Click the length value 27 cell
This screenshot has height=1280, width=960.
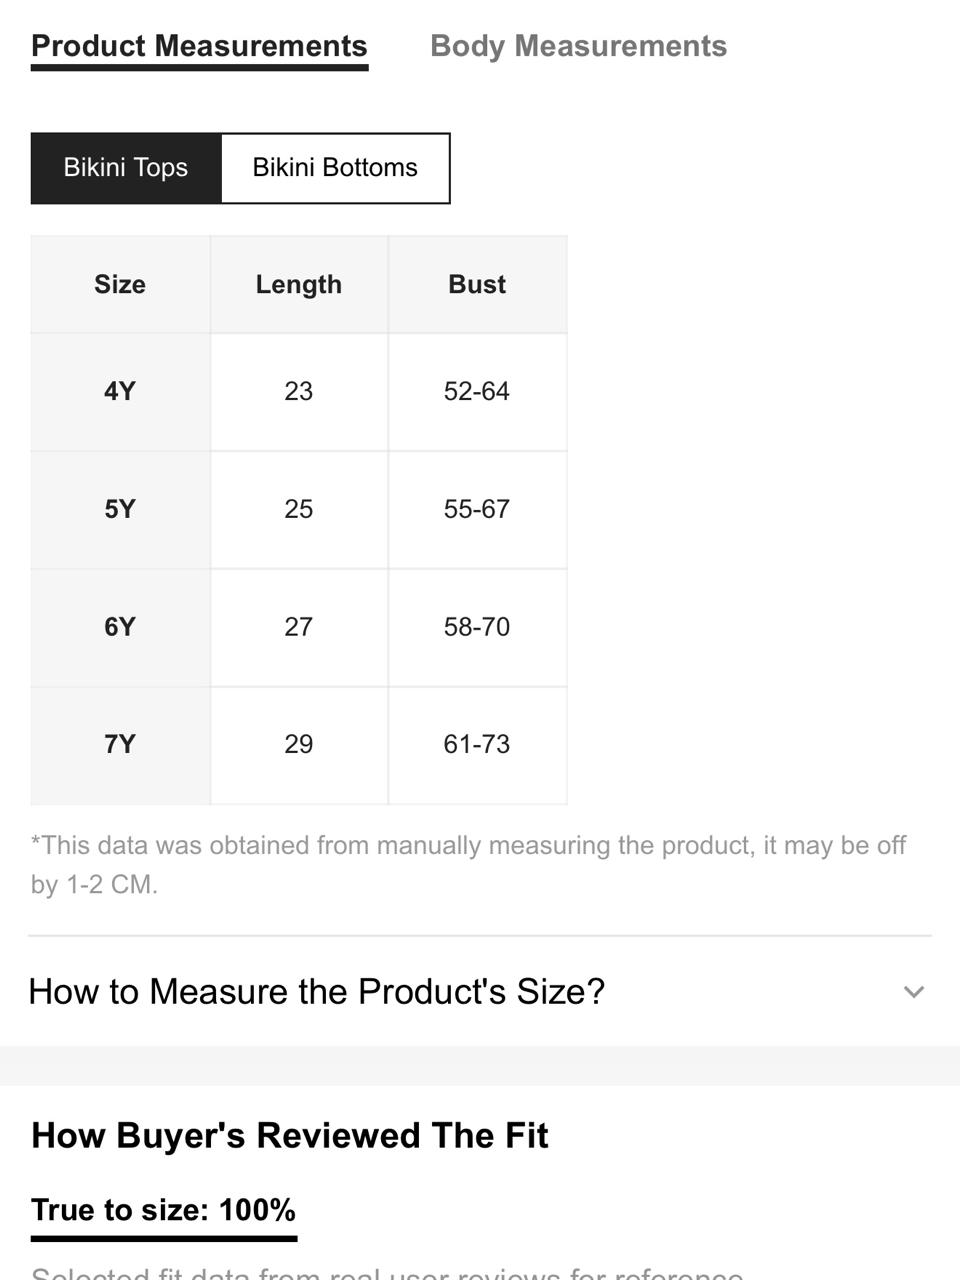[x=299, y=627]
